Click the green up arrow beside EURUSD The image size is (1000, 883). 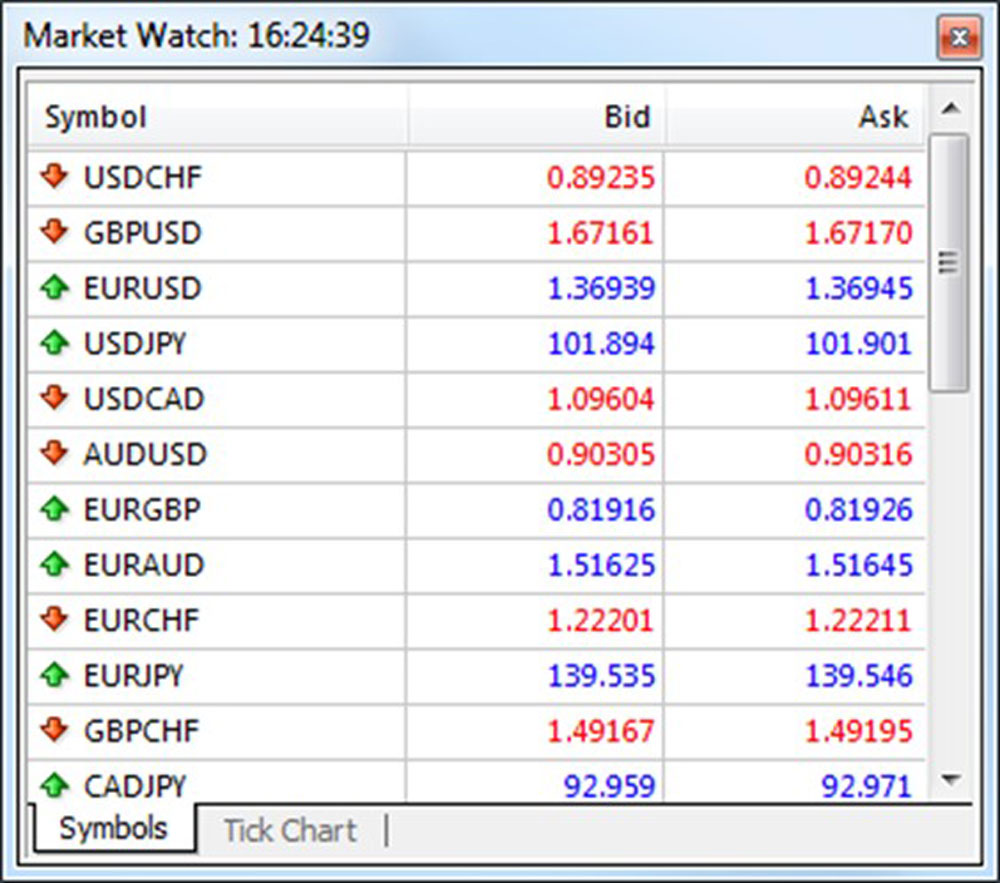click(x=55, y=288)
